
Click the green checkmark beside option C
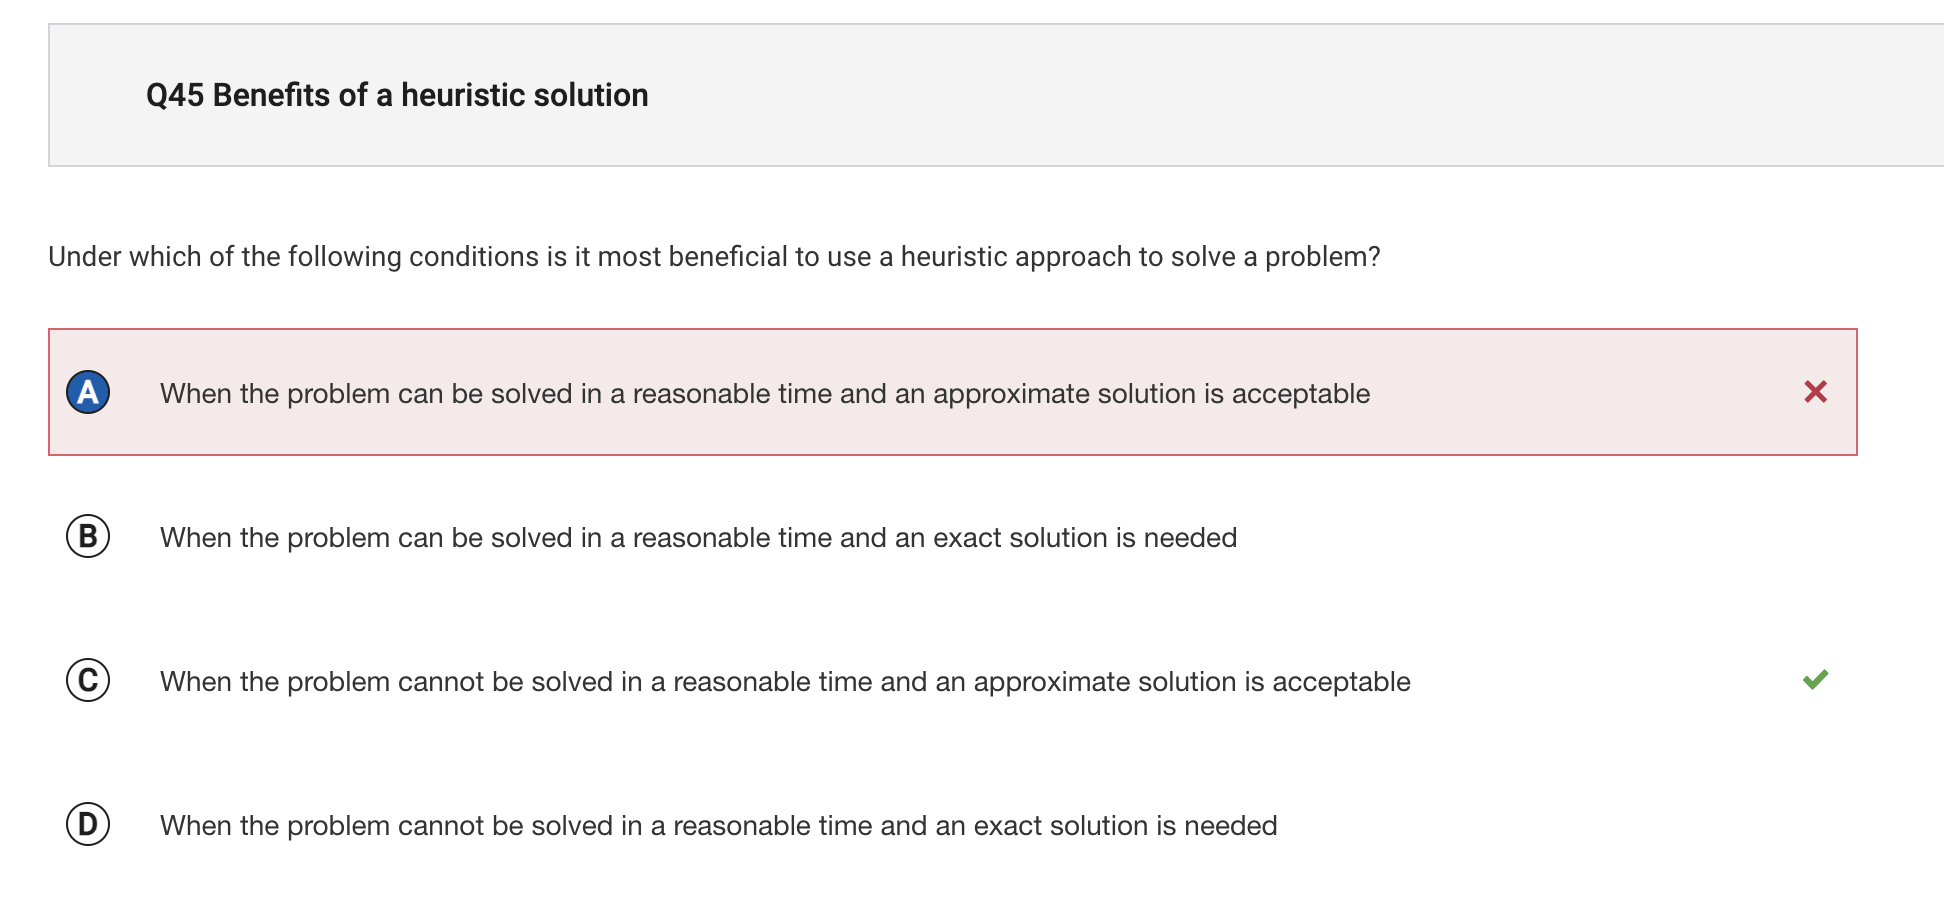pyautogui.click(x=1815, y=680)
